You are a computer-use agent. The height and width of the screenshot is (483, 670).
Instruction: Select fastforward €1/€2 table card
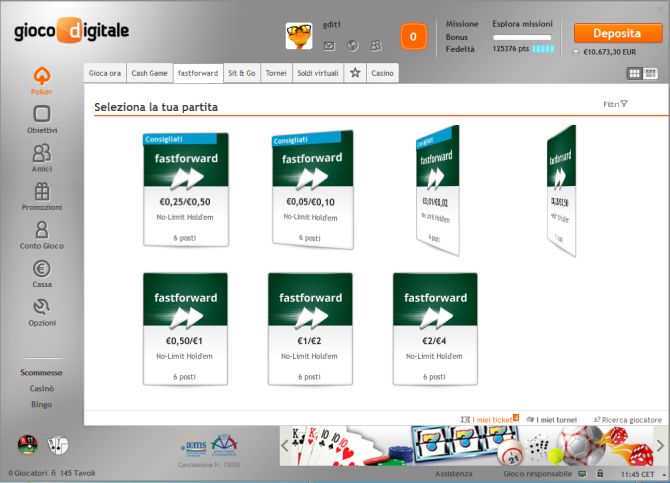click(x=310, y=329)
